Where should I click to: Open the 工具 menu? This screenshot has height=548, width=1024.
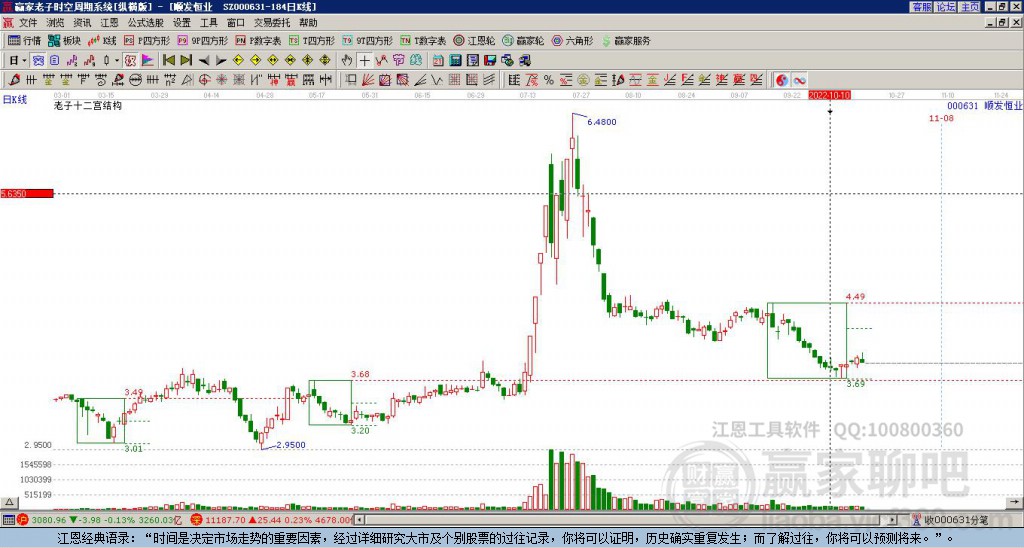209,23
